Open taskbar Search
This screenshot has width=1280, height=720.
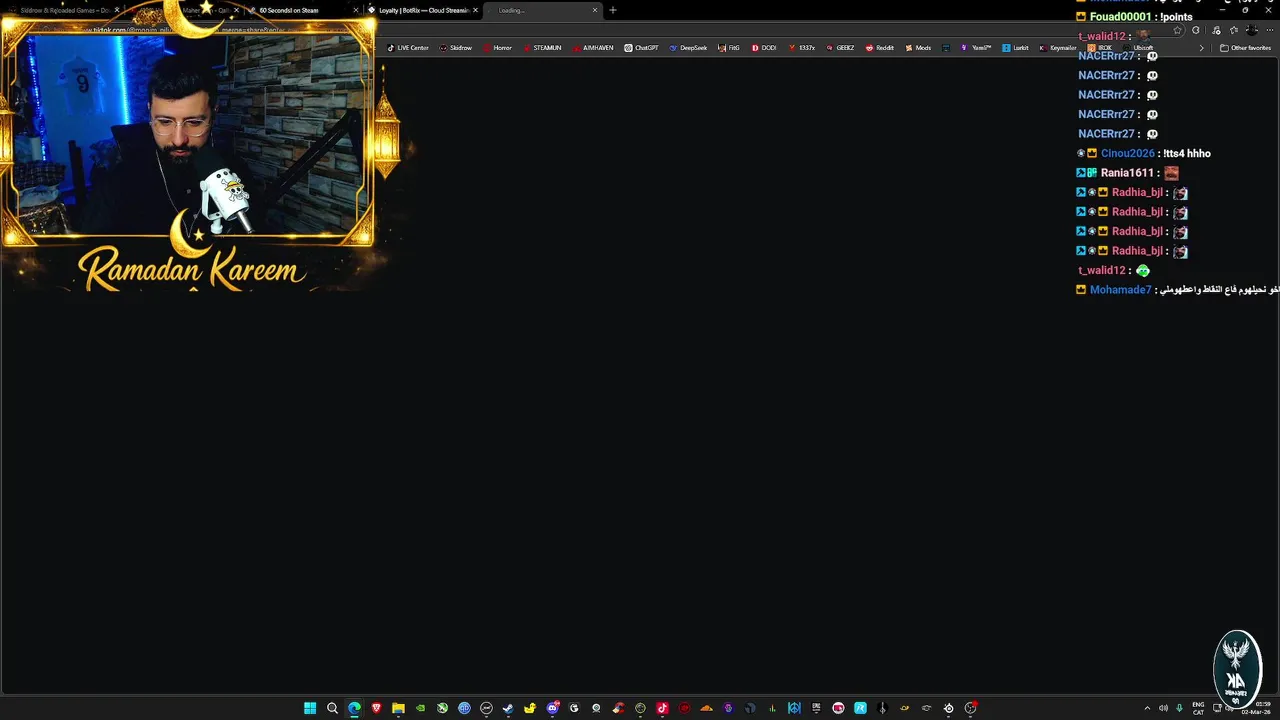[332, 708]
